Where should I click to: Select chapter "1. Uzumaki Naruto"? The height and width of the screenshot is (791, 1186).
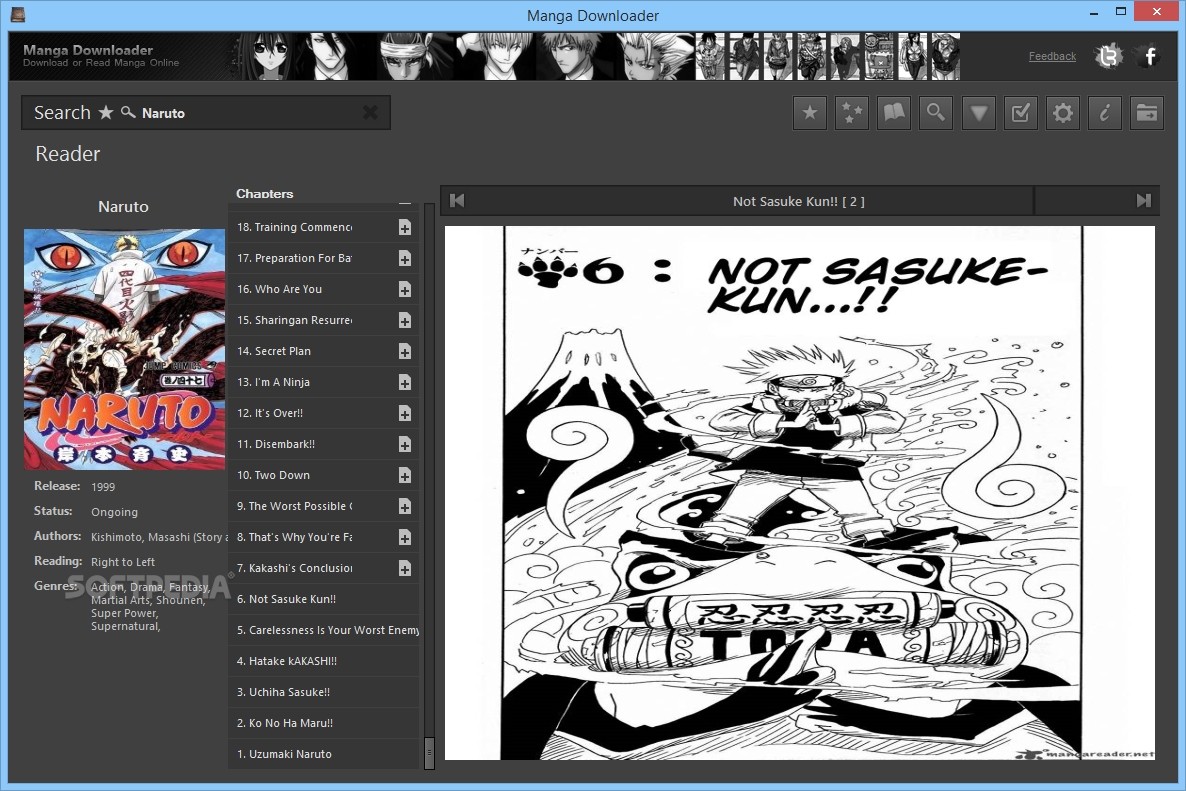pos(324,754)
